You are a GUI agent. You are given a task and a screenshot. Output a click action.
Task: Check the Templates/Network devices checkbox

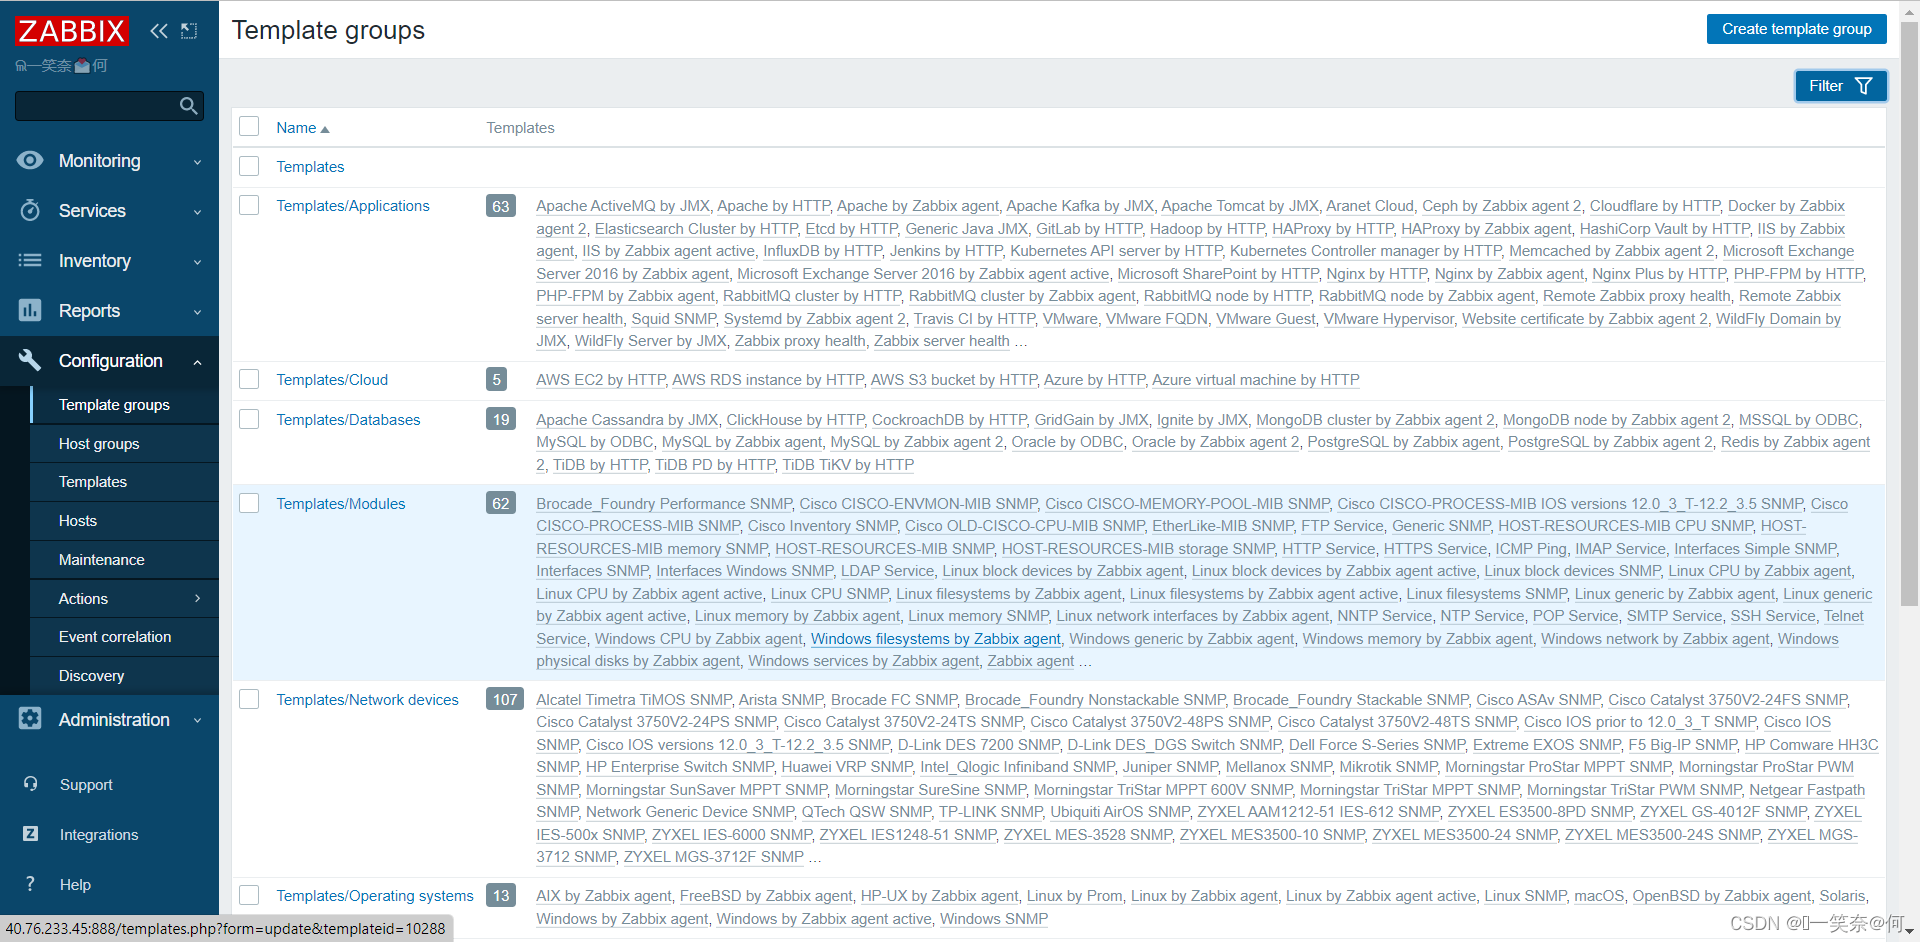click(249, 699)
